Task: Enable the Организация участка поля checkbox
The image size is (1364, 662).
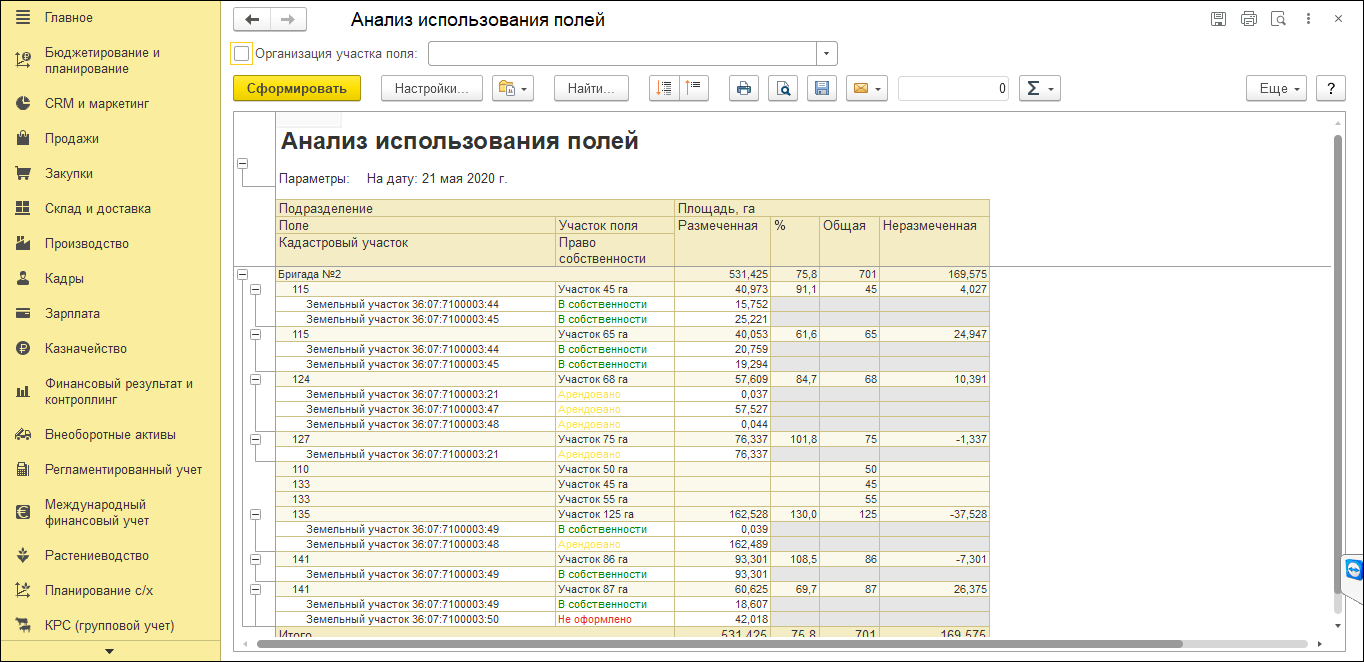Action: click(x=241, y=53)
